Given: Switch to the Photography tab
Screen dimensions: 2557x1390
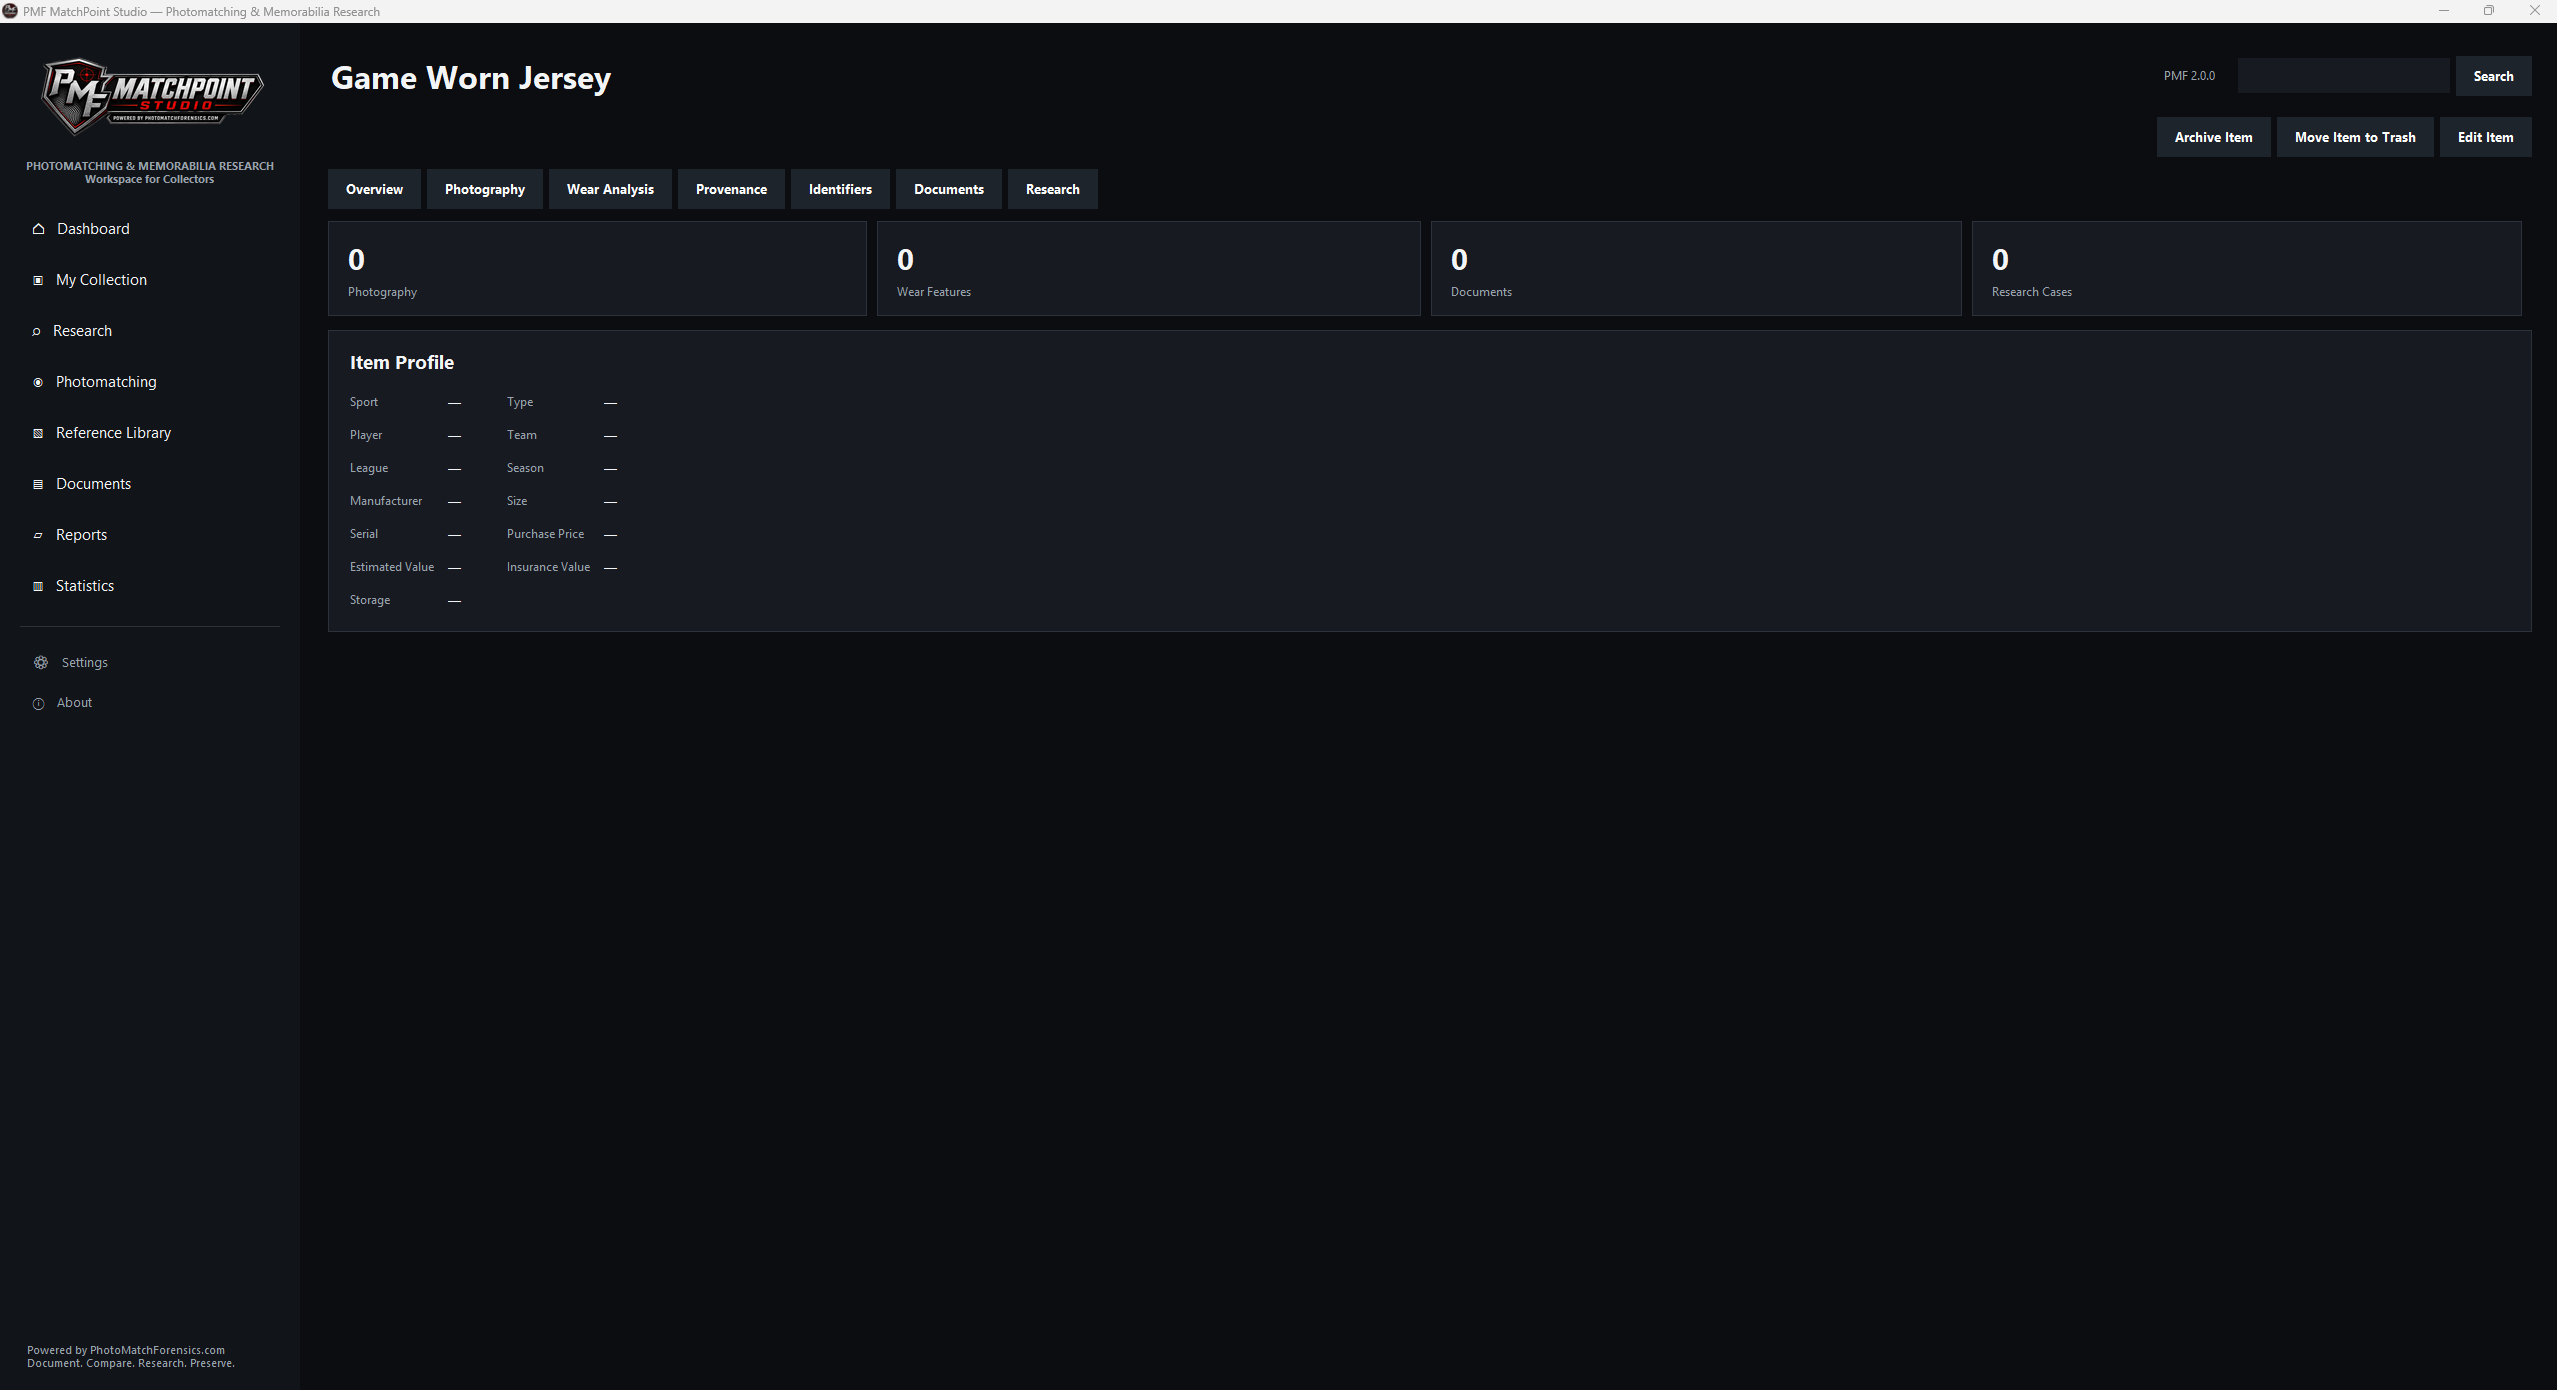Looking at the screenshot, I should (x=485, y=189).
